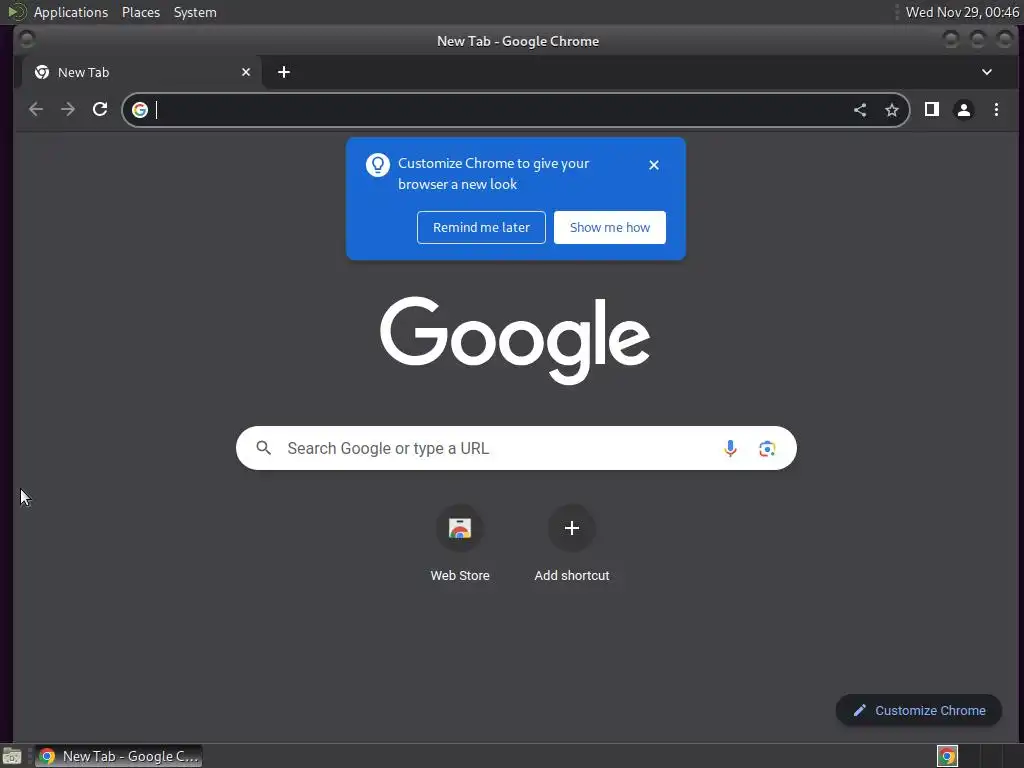The width and height of the screenshot is (1024, 768).
Task: Click Remind me later
Action: (481, 227)
